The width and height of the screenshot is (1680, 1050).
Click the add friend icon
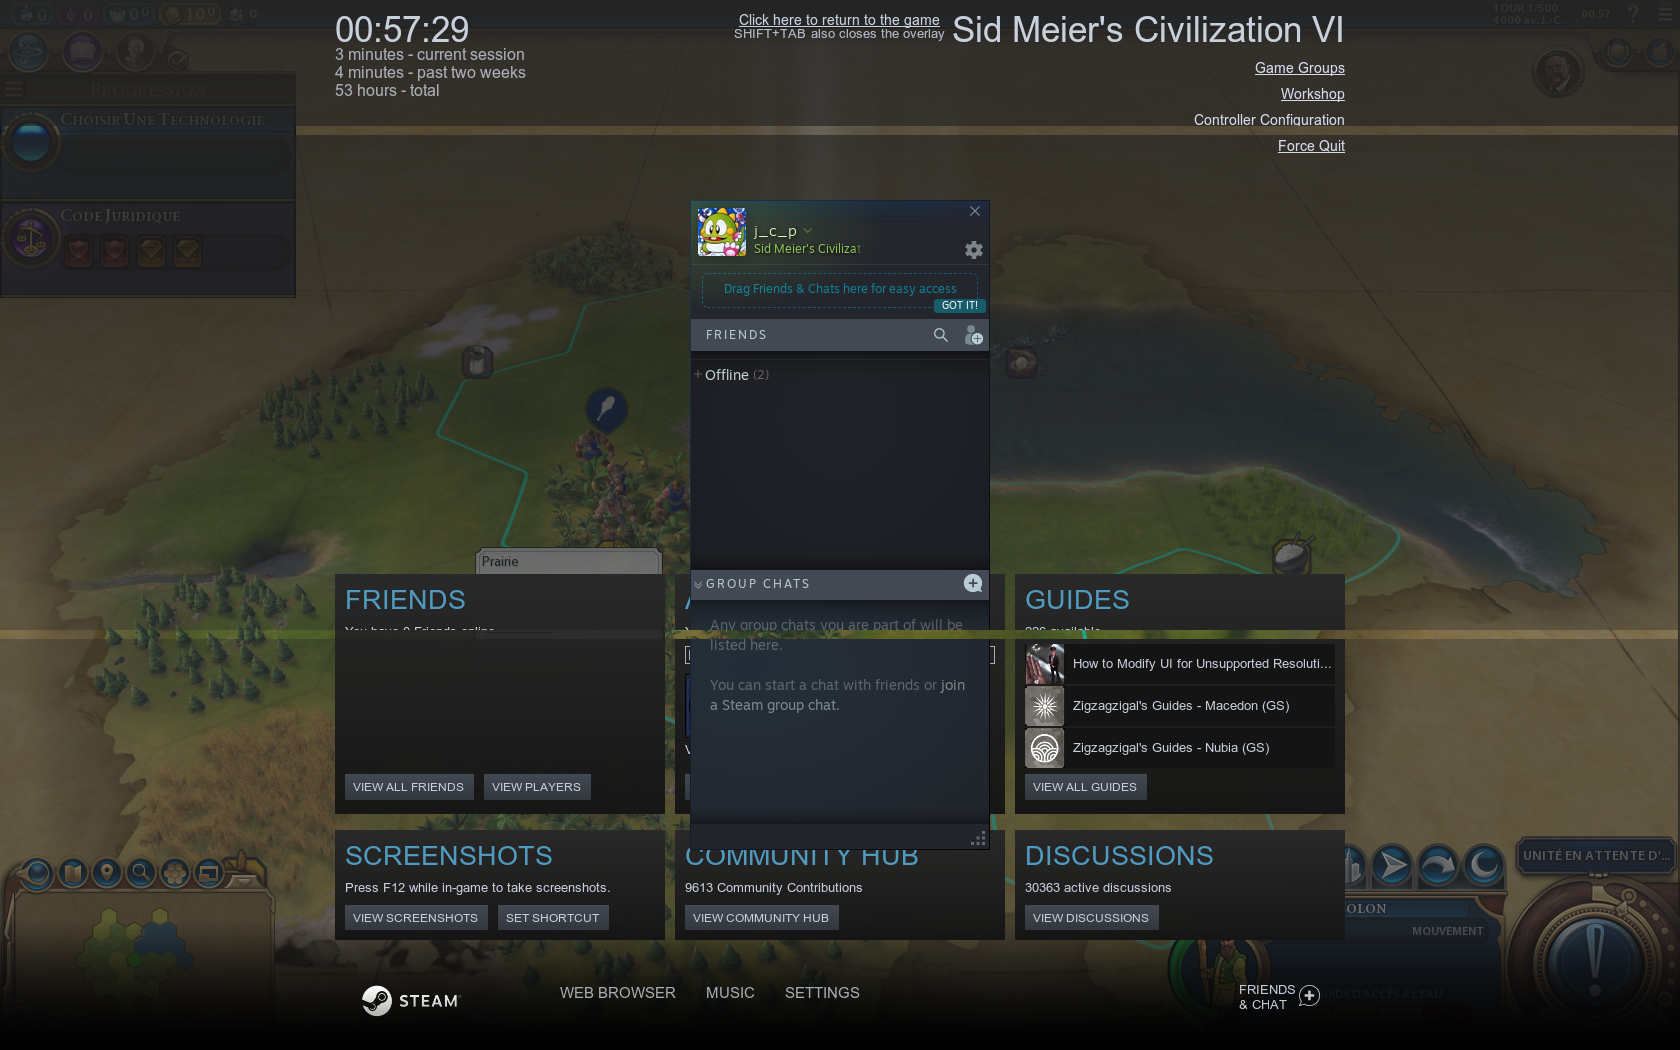click(973, 335)
